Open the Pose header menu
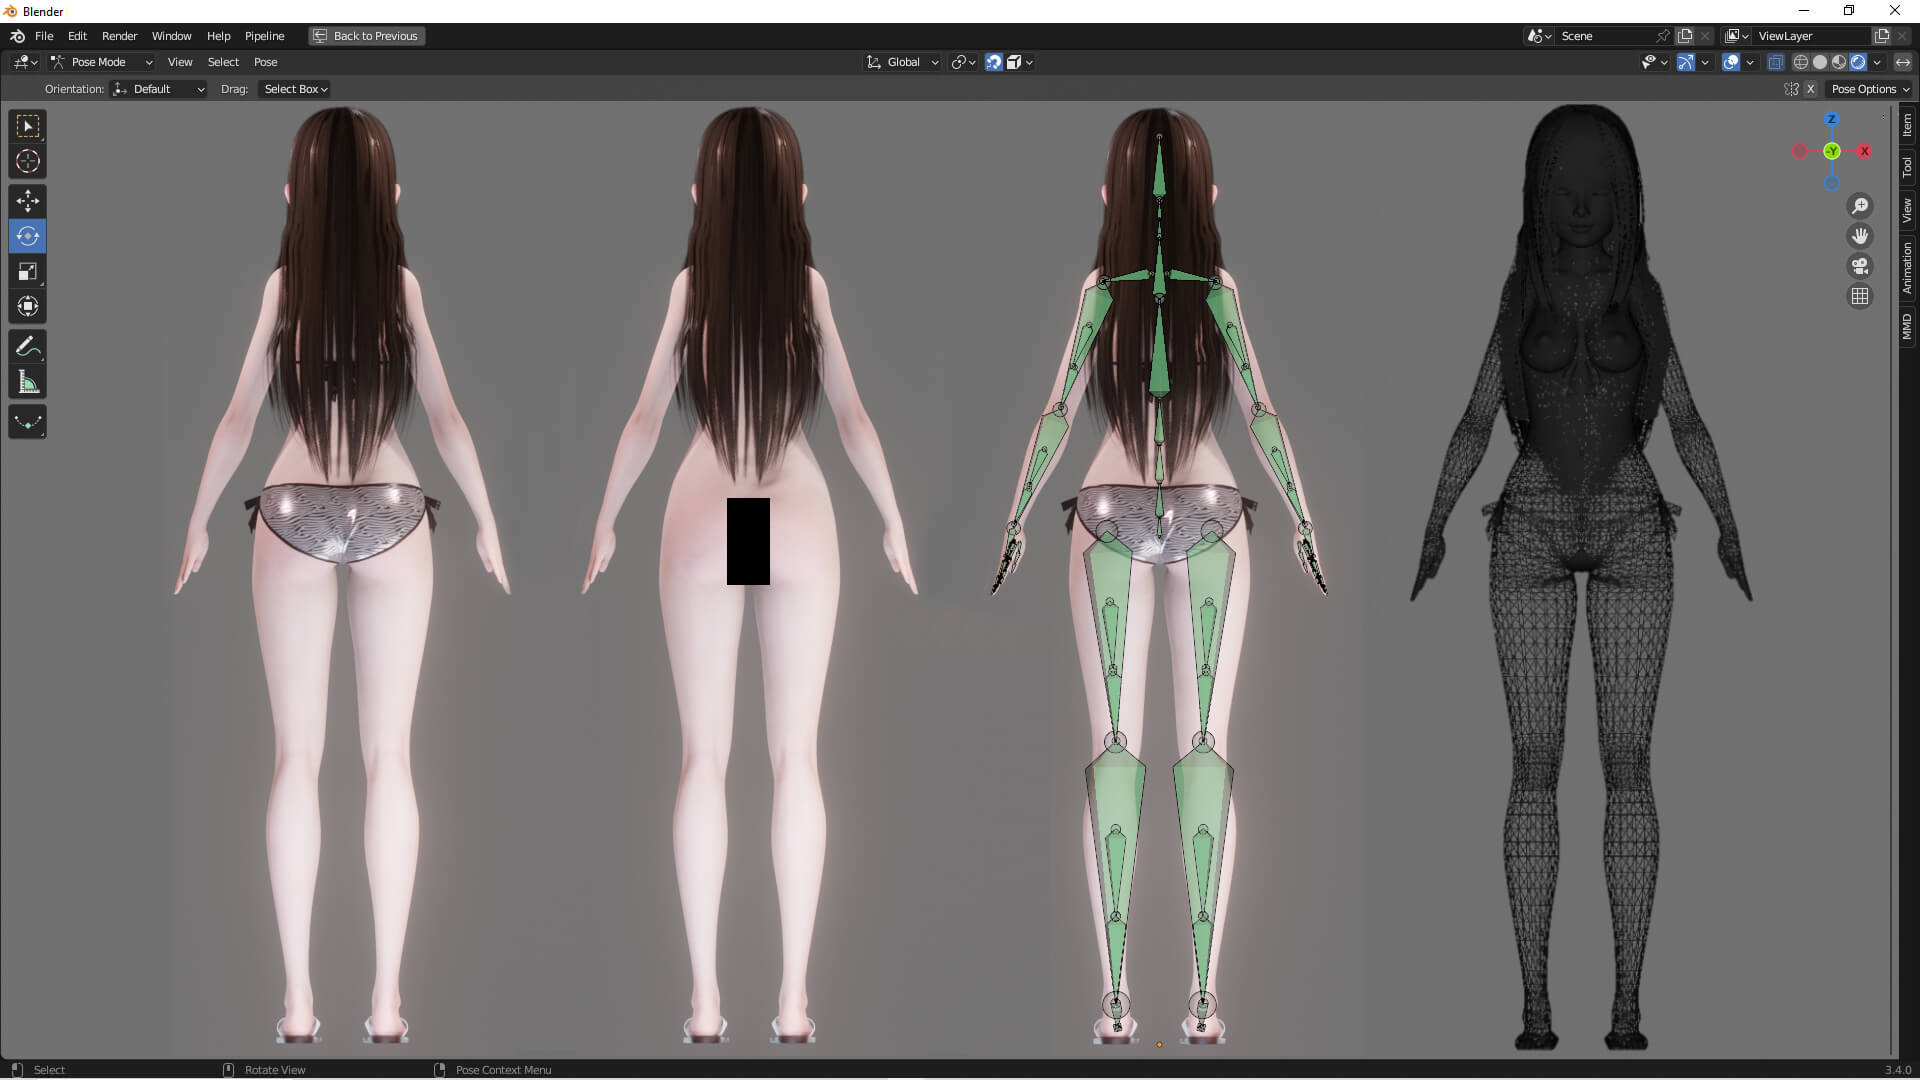This screenshot has width=1920, height=1080. click(265, 62)
